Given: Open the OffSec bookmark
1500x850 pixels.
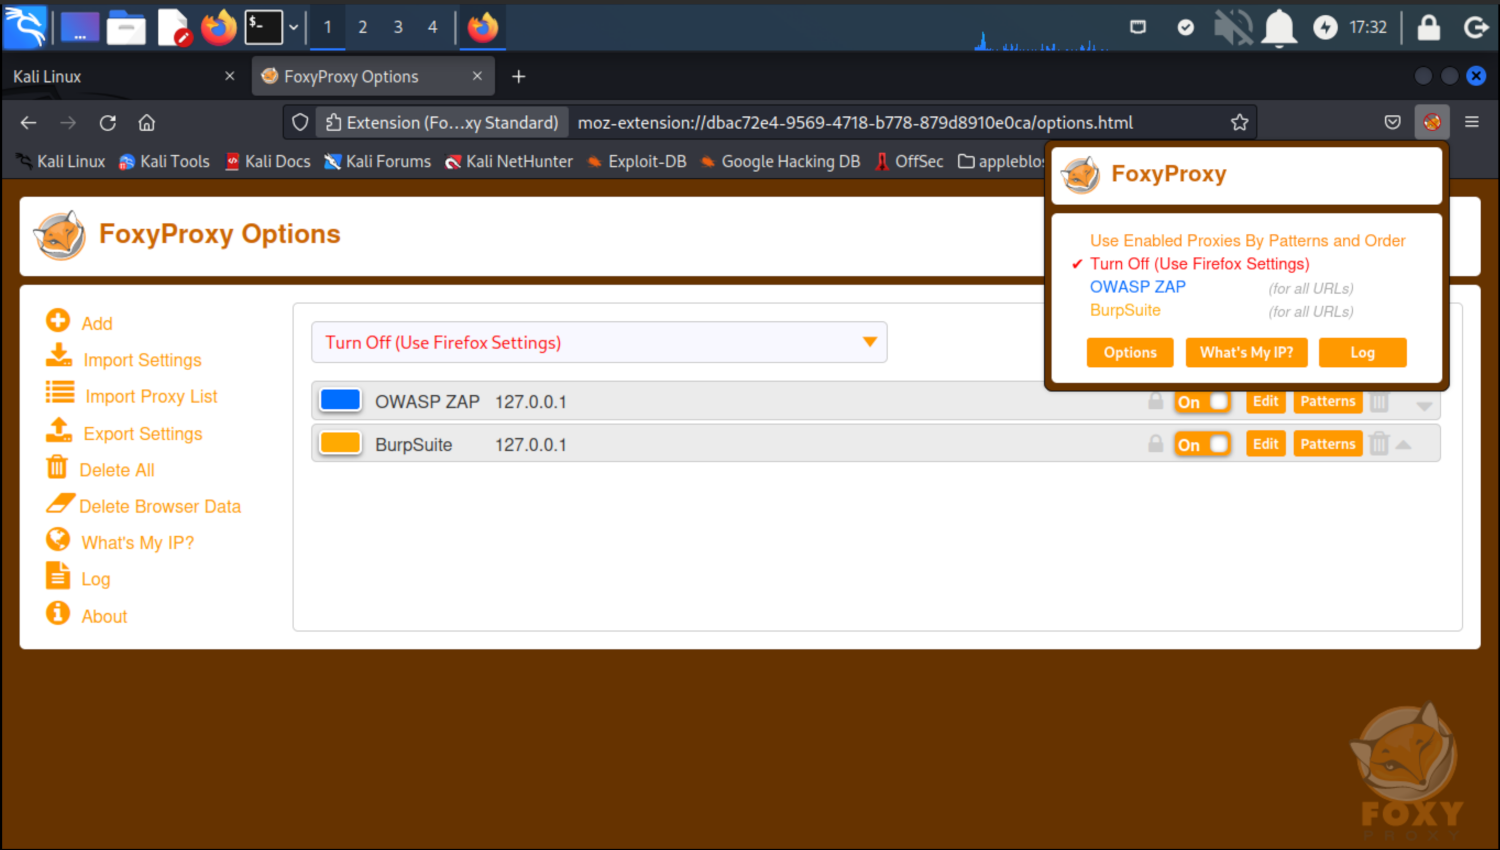Looking at the screenshot, I should 909,161.
